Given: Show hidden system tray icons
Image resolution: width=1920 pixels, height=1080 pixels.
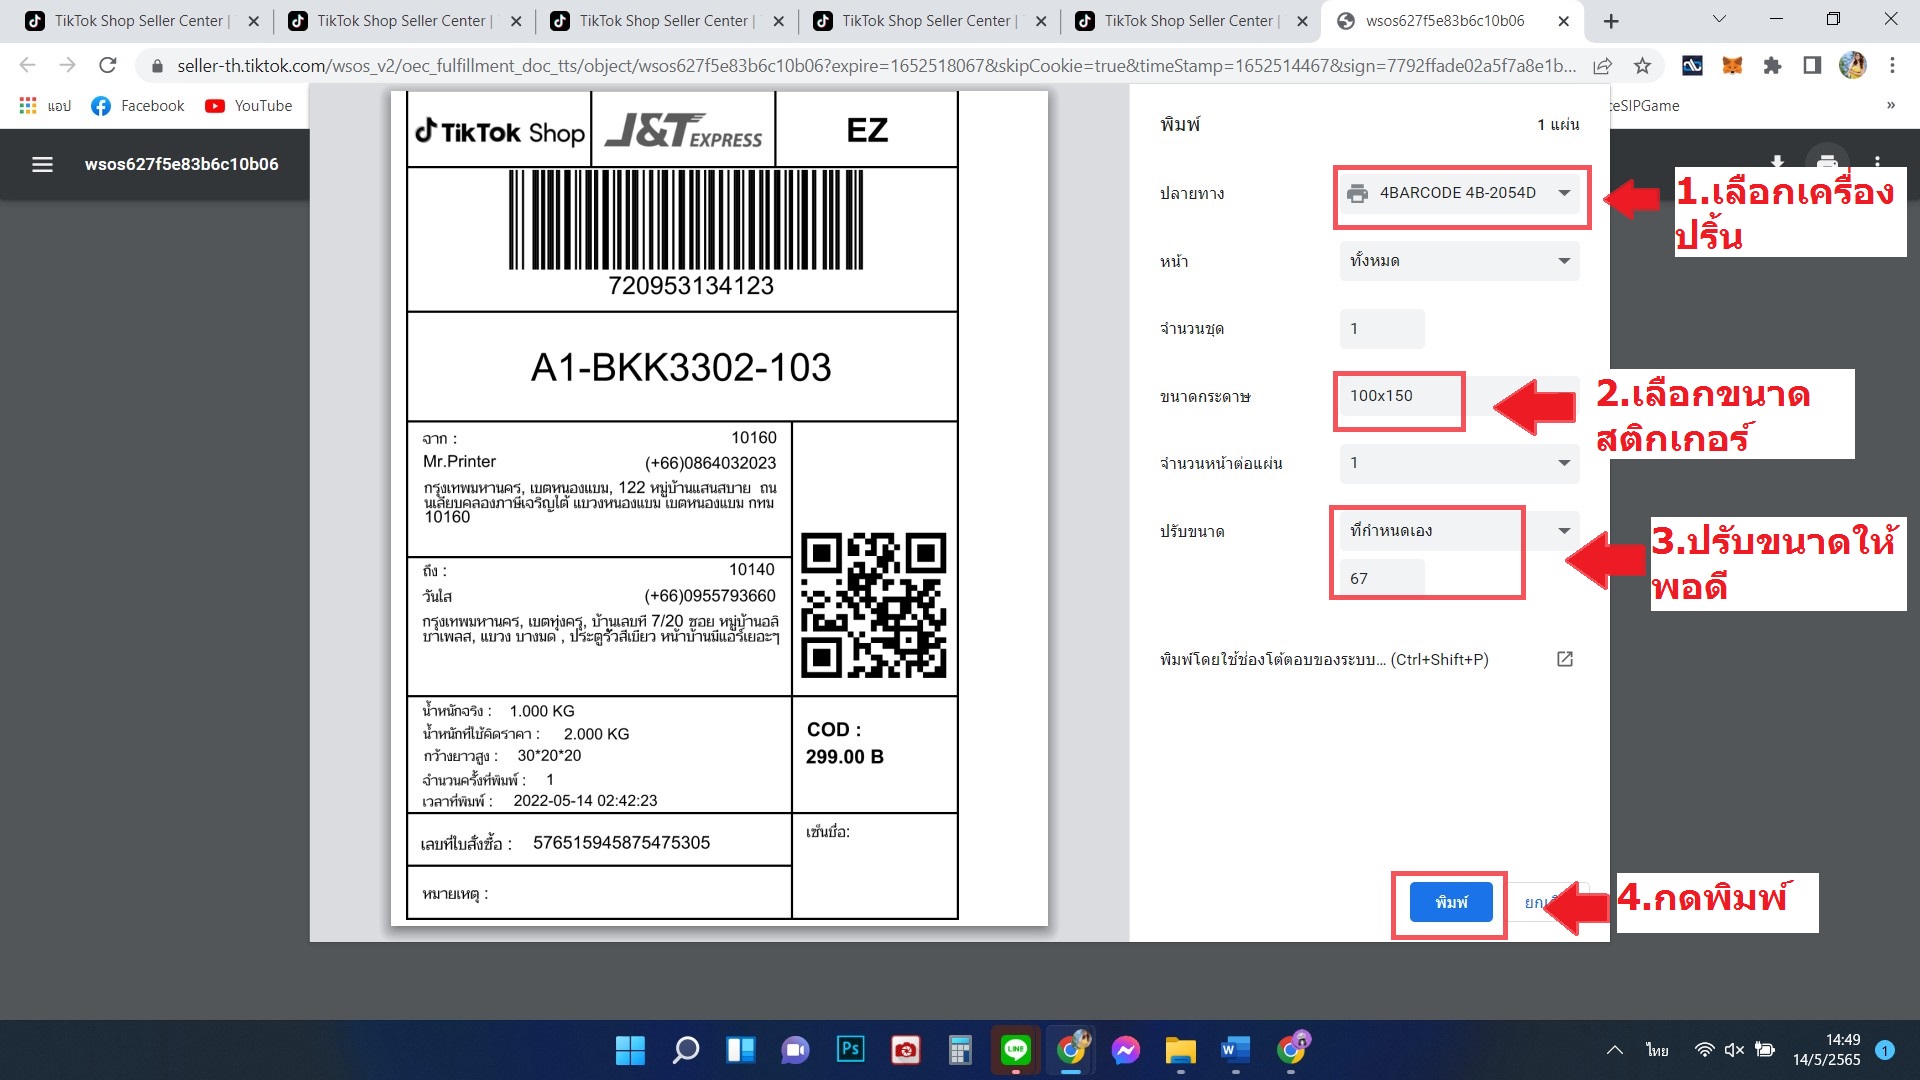Looking at the screenshot, I should pyautogui.click(x=1614, y=1050).
